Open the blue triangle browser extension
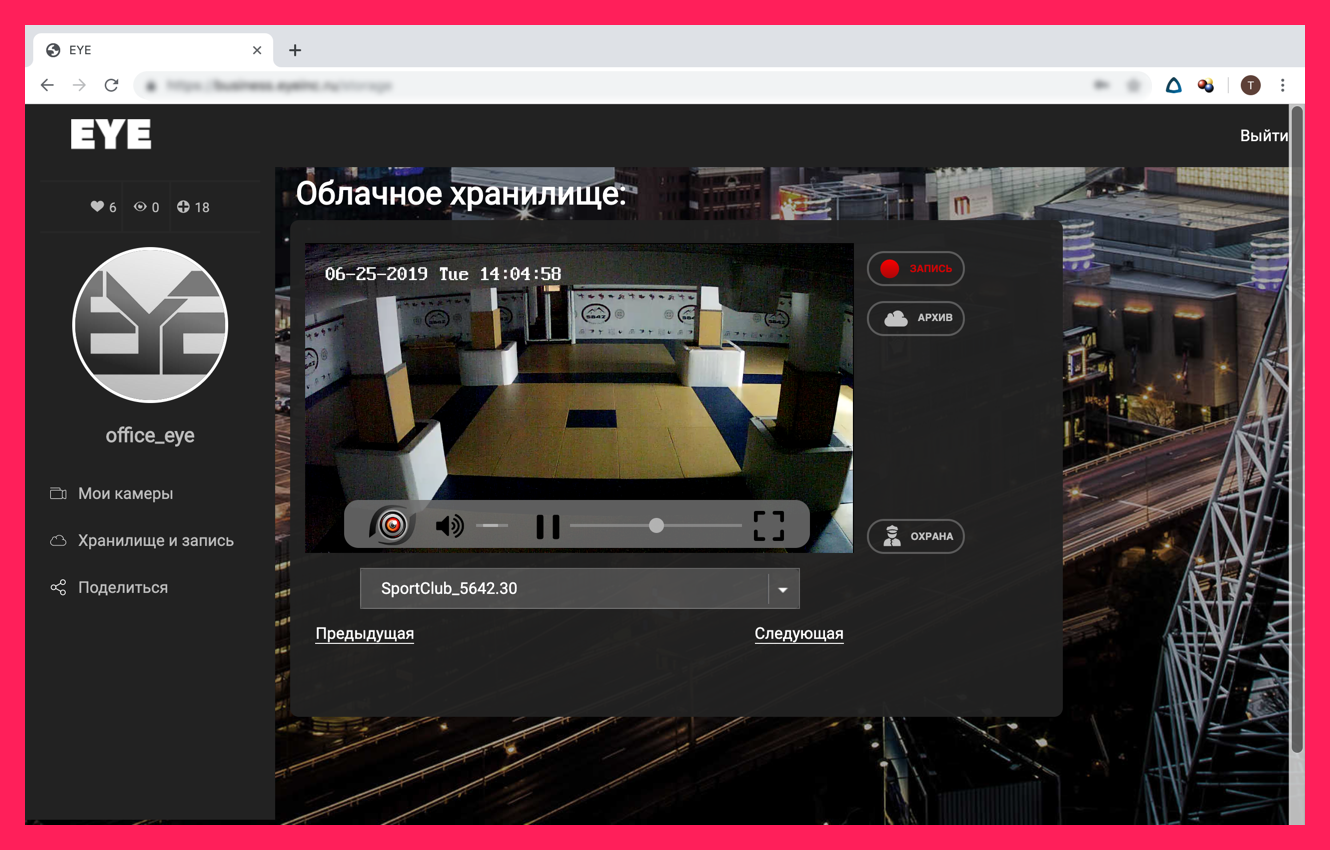 [x=1174, y=86]
